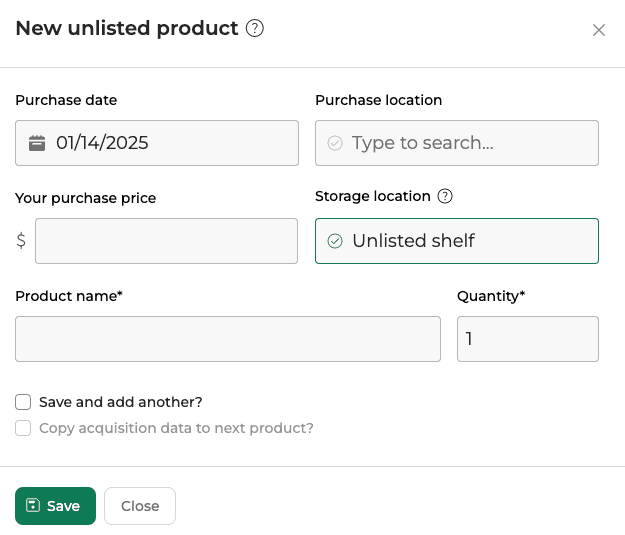Open the Unlisted shelf storage location dropdown
Viewport: 625px width, 535px height.
tap(457, 241)
